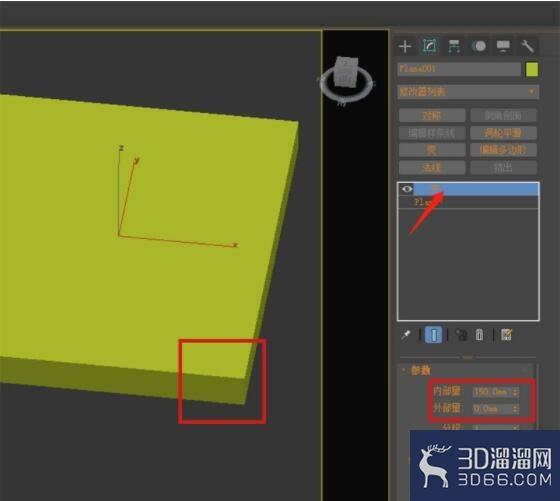Click the 涡轮平滑 modifier button

(x=503, y=133)
